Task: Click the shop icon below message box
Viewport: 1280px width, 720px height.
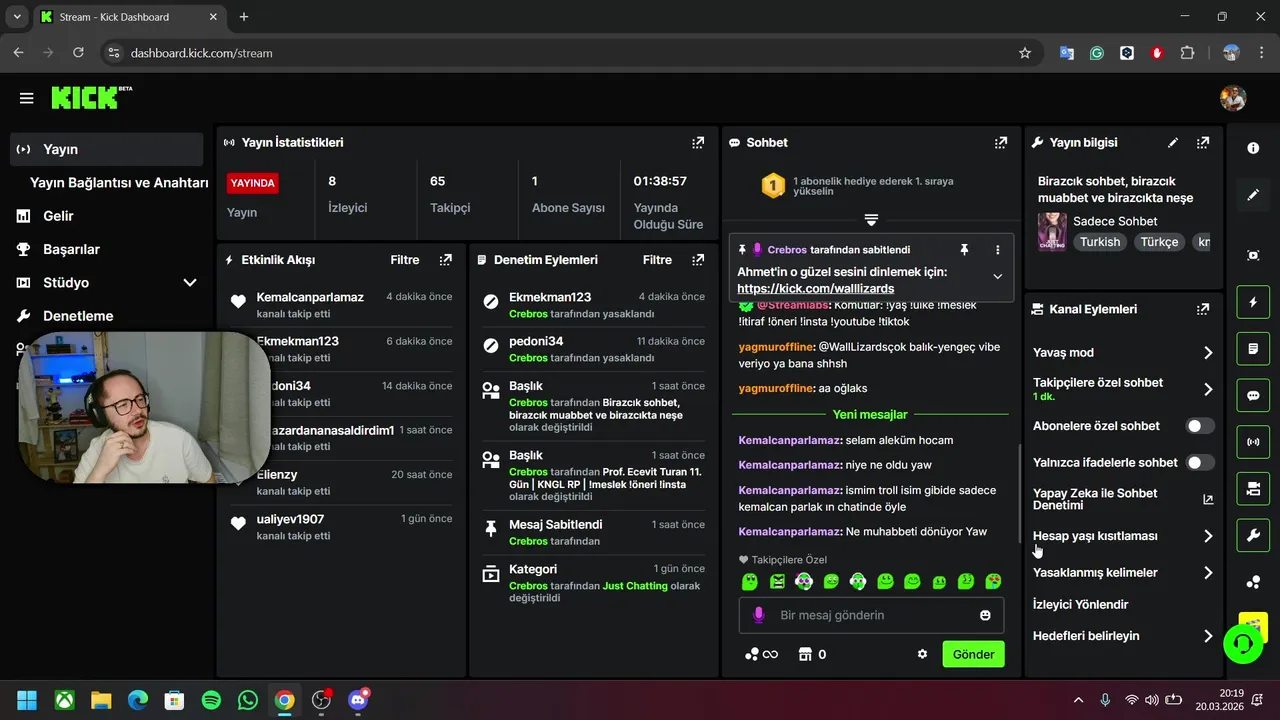Action: (805, 654)
